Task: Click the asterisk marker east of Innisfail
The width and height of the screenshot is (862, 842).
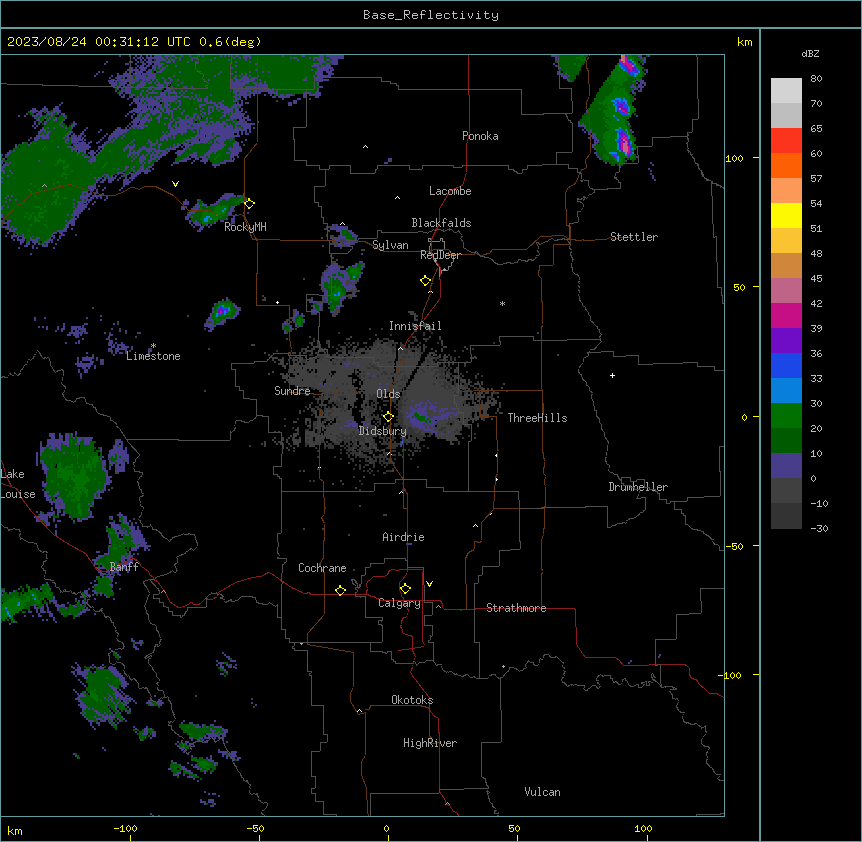Action: coord(502,303)
